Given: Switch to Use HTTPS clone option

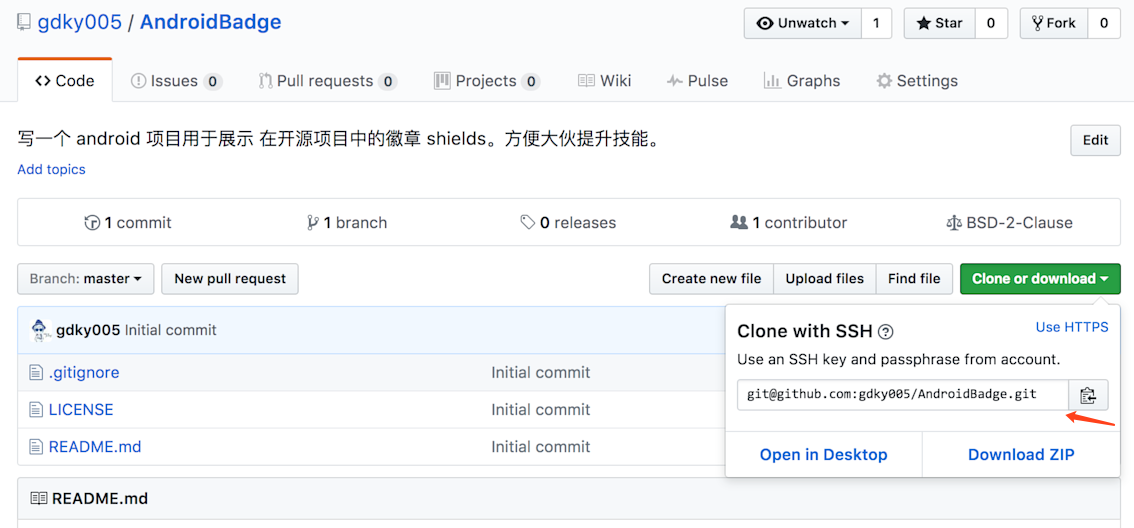Looking at the screenshot, I should click(1072, 328).
